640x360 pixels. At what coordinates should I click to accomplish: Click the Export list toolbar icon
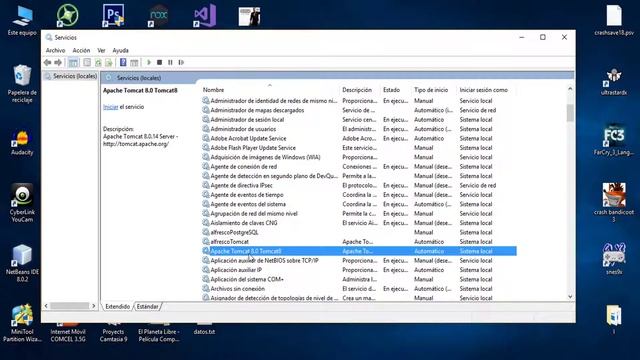pyautogui.click(x=109, y=62)
